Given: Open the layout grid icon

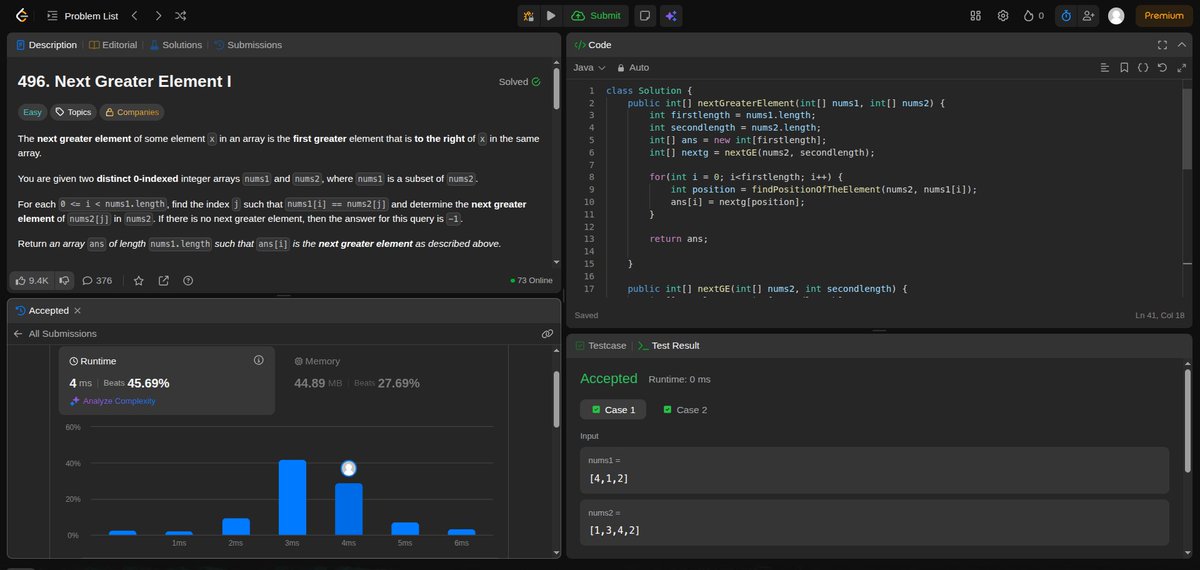Looking at the screenshot, I should pos(976,15).
